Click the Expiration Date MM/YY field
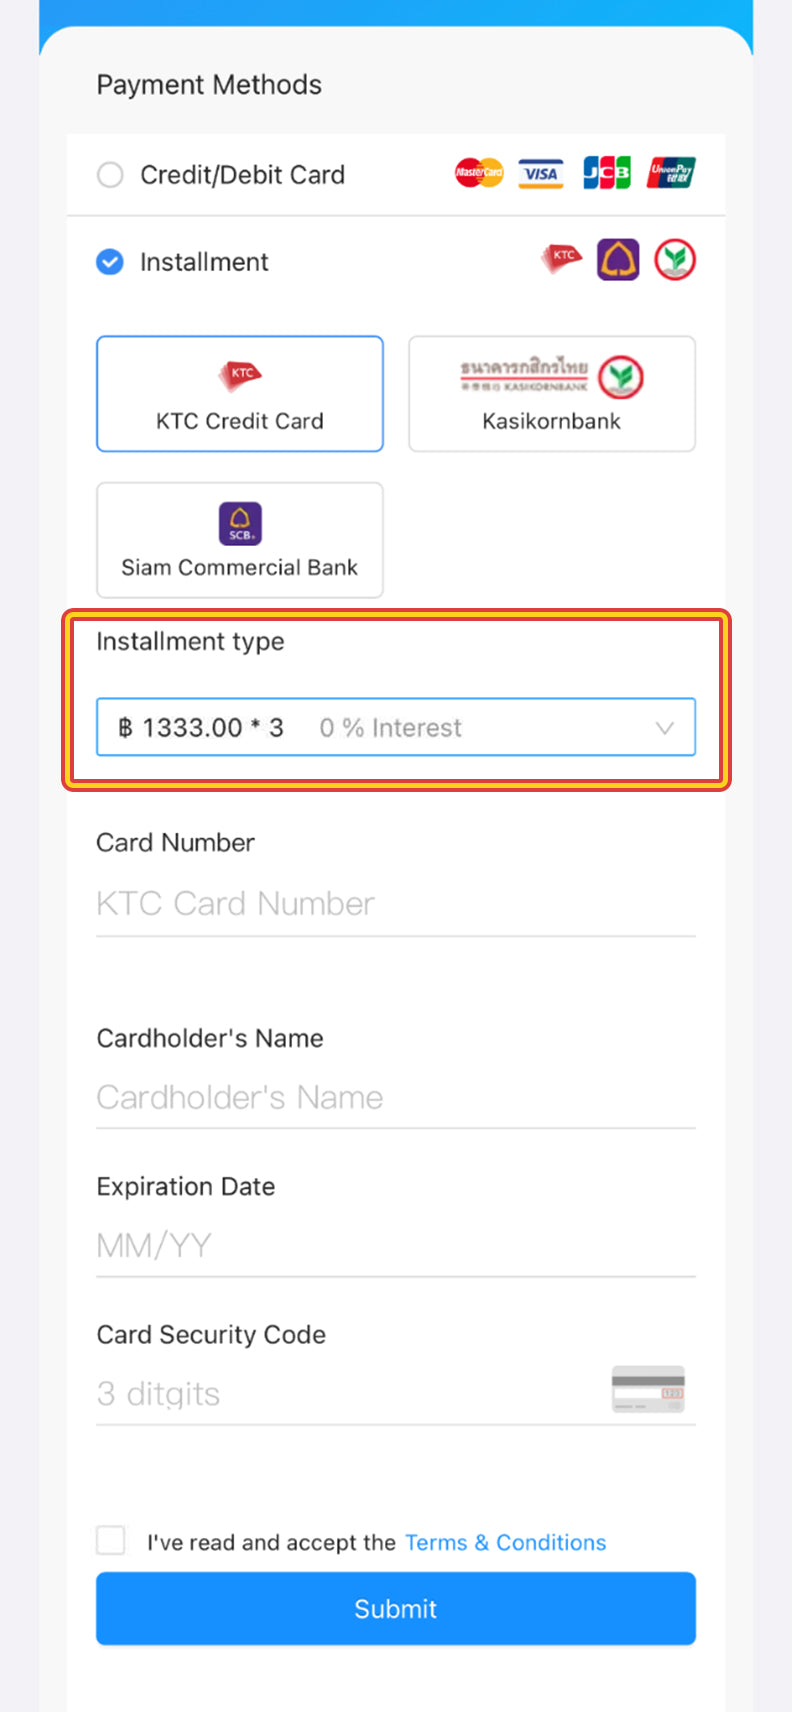The width and height of the screenshot is (792, 1712). tap(395, 1246)
